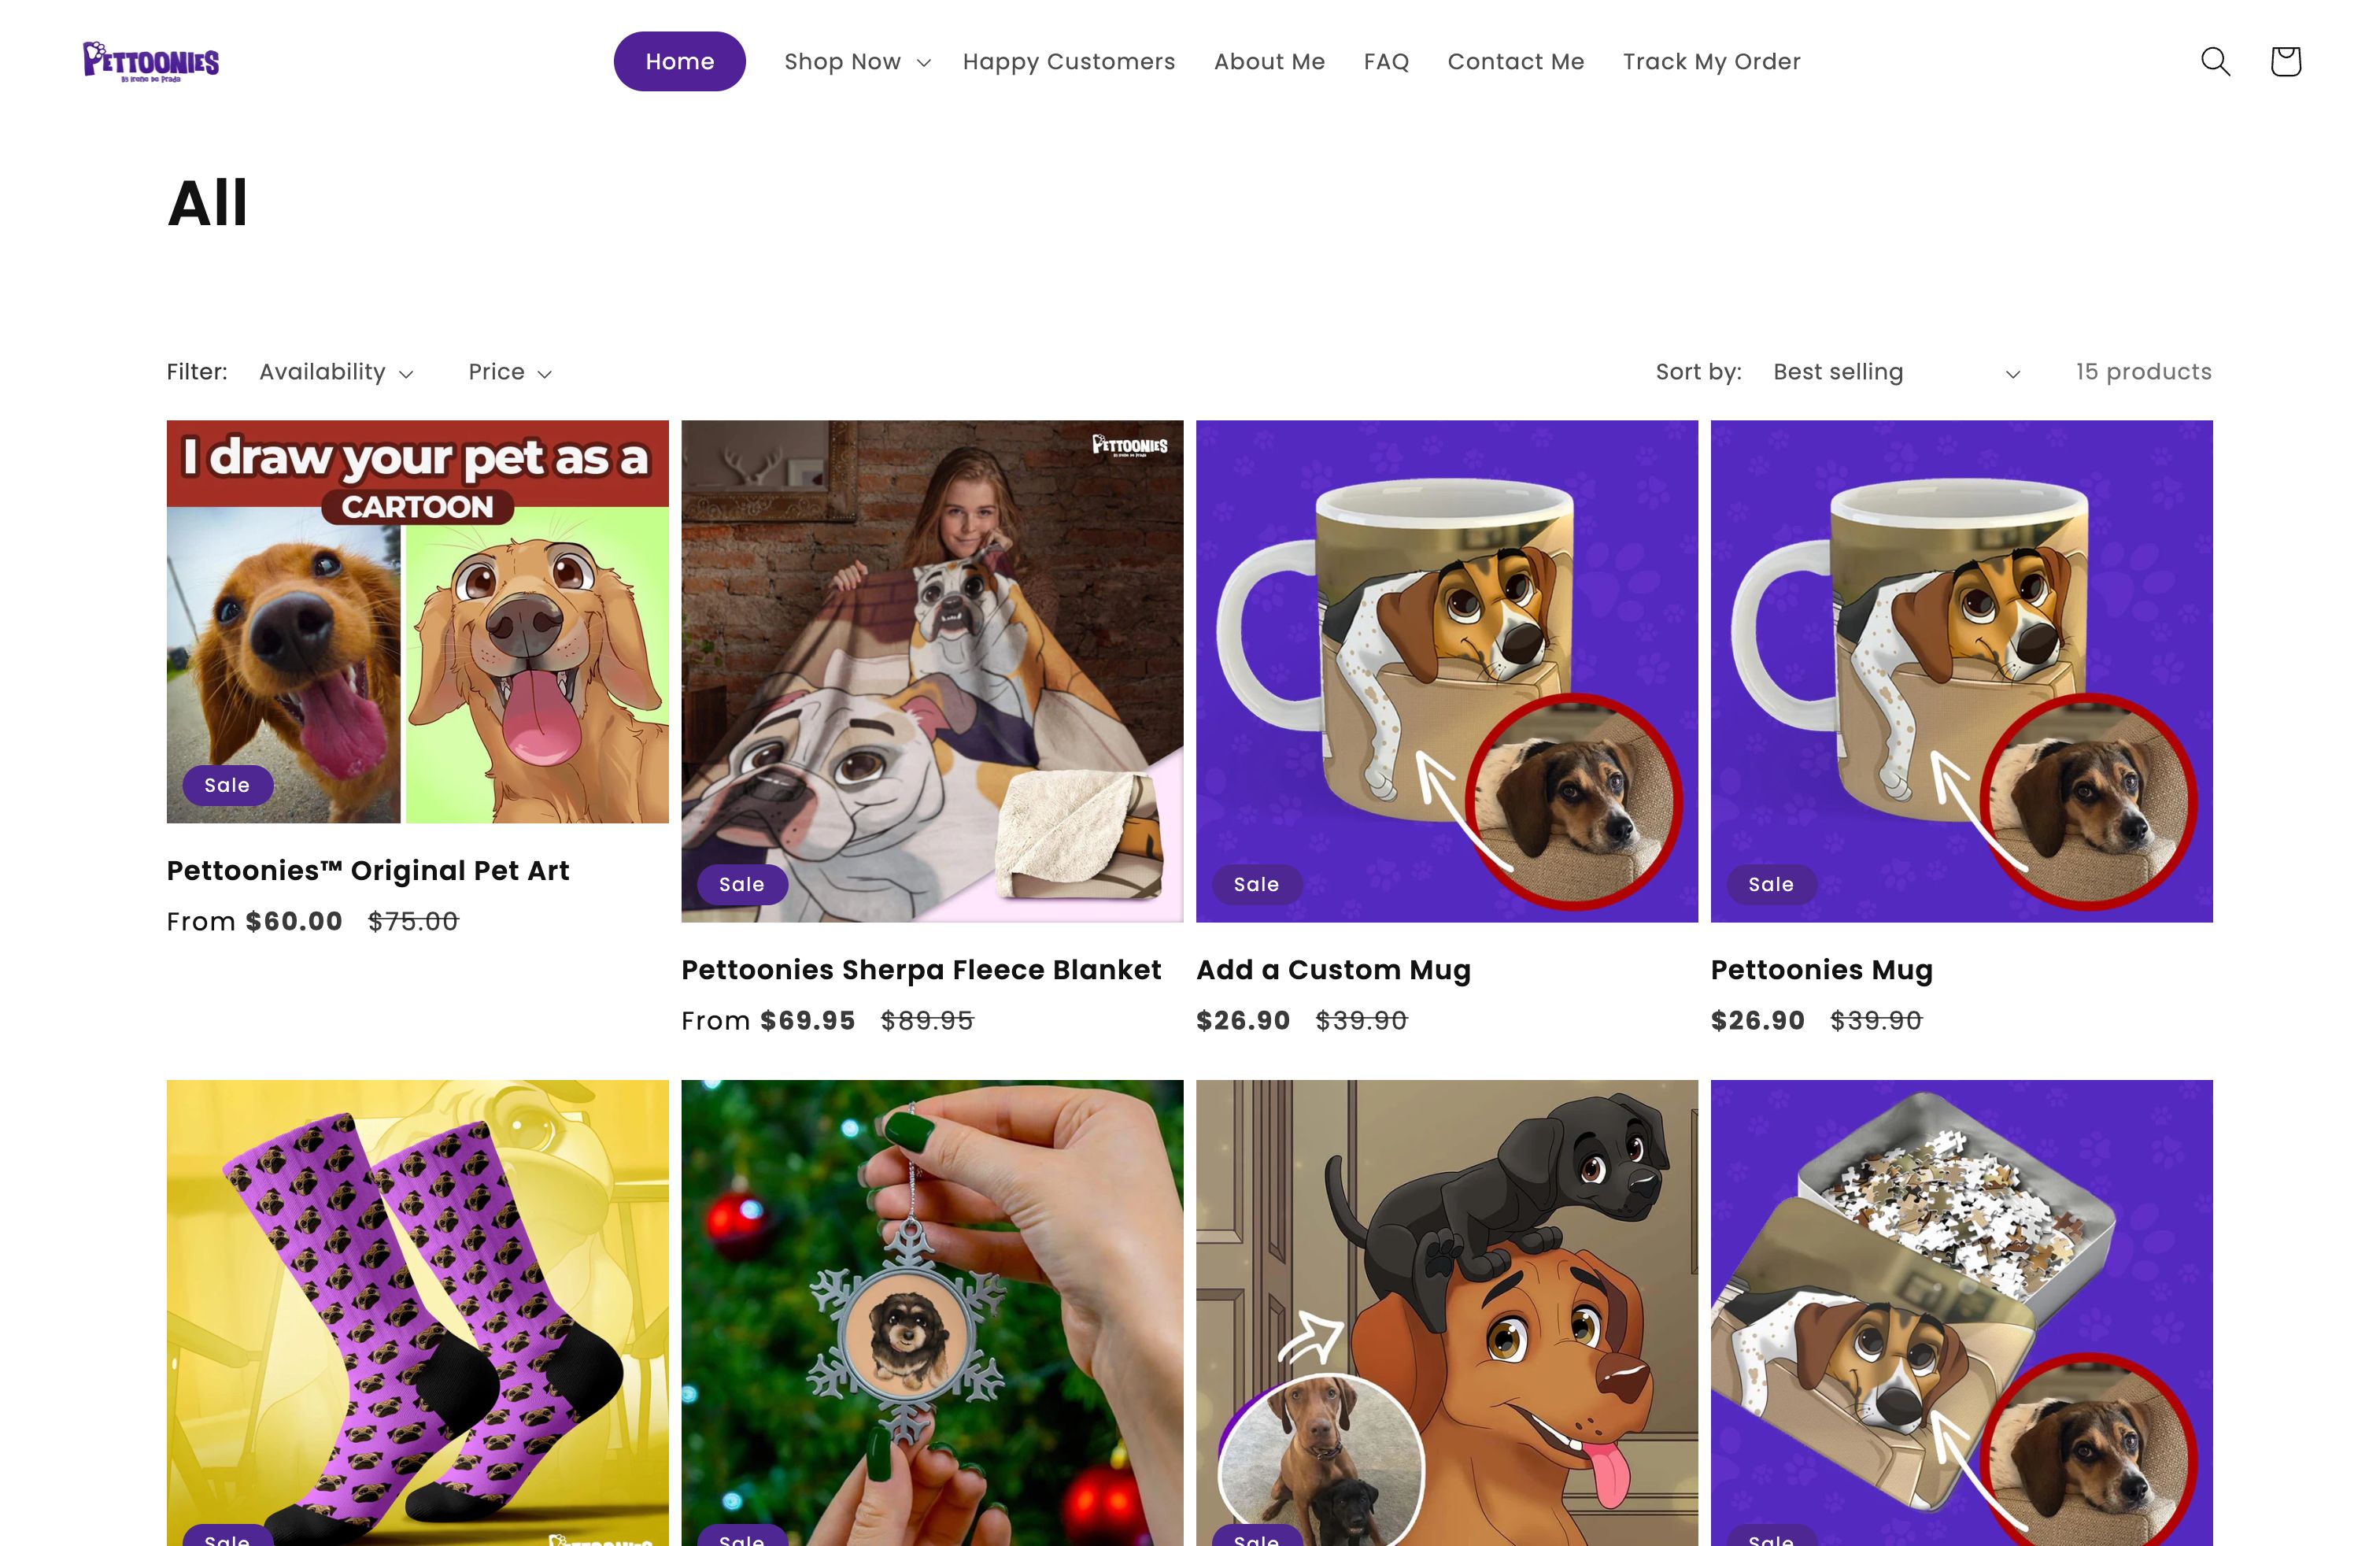This screenshot has width=2380, height=1546.
Task: Open the shopping cart icon
Action: (x=2285, y=61)
